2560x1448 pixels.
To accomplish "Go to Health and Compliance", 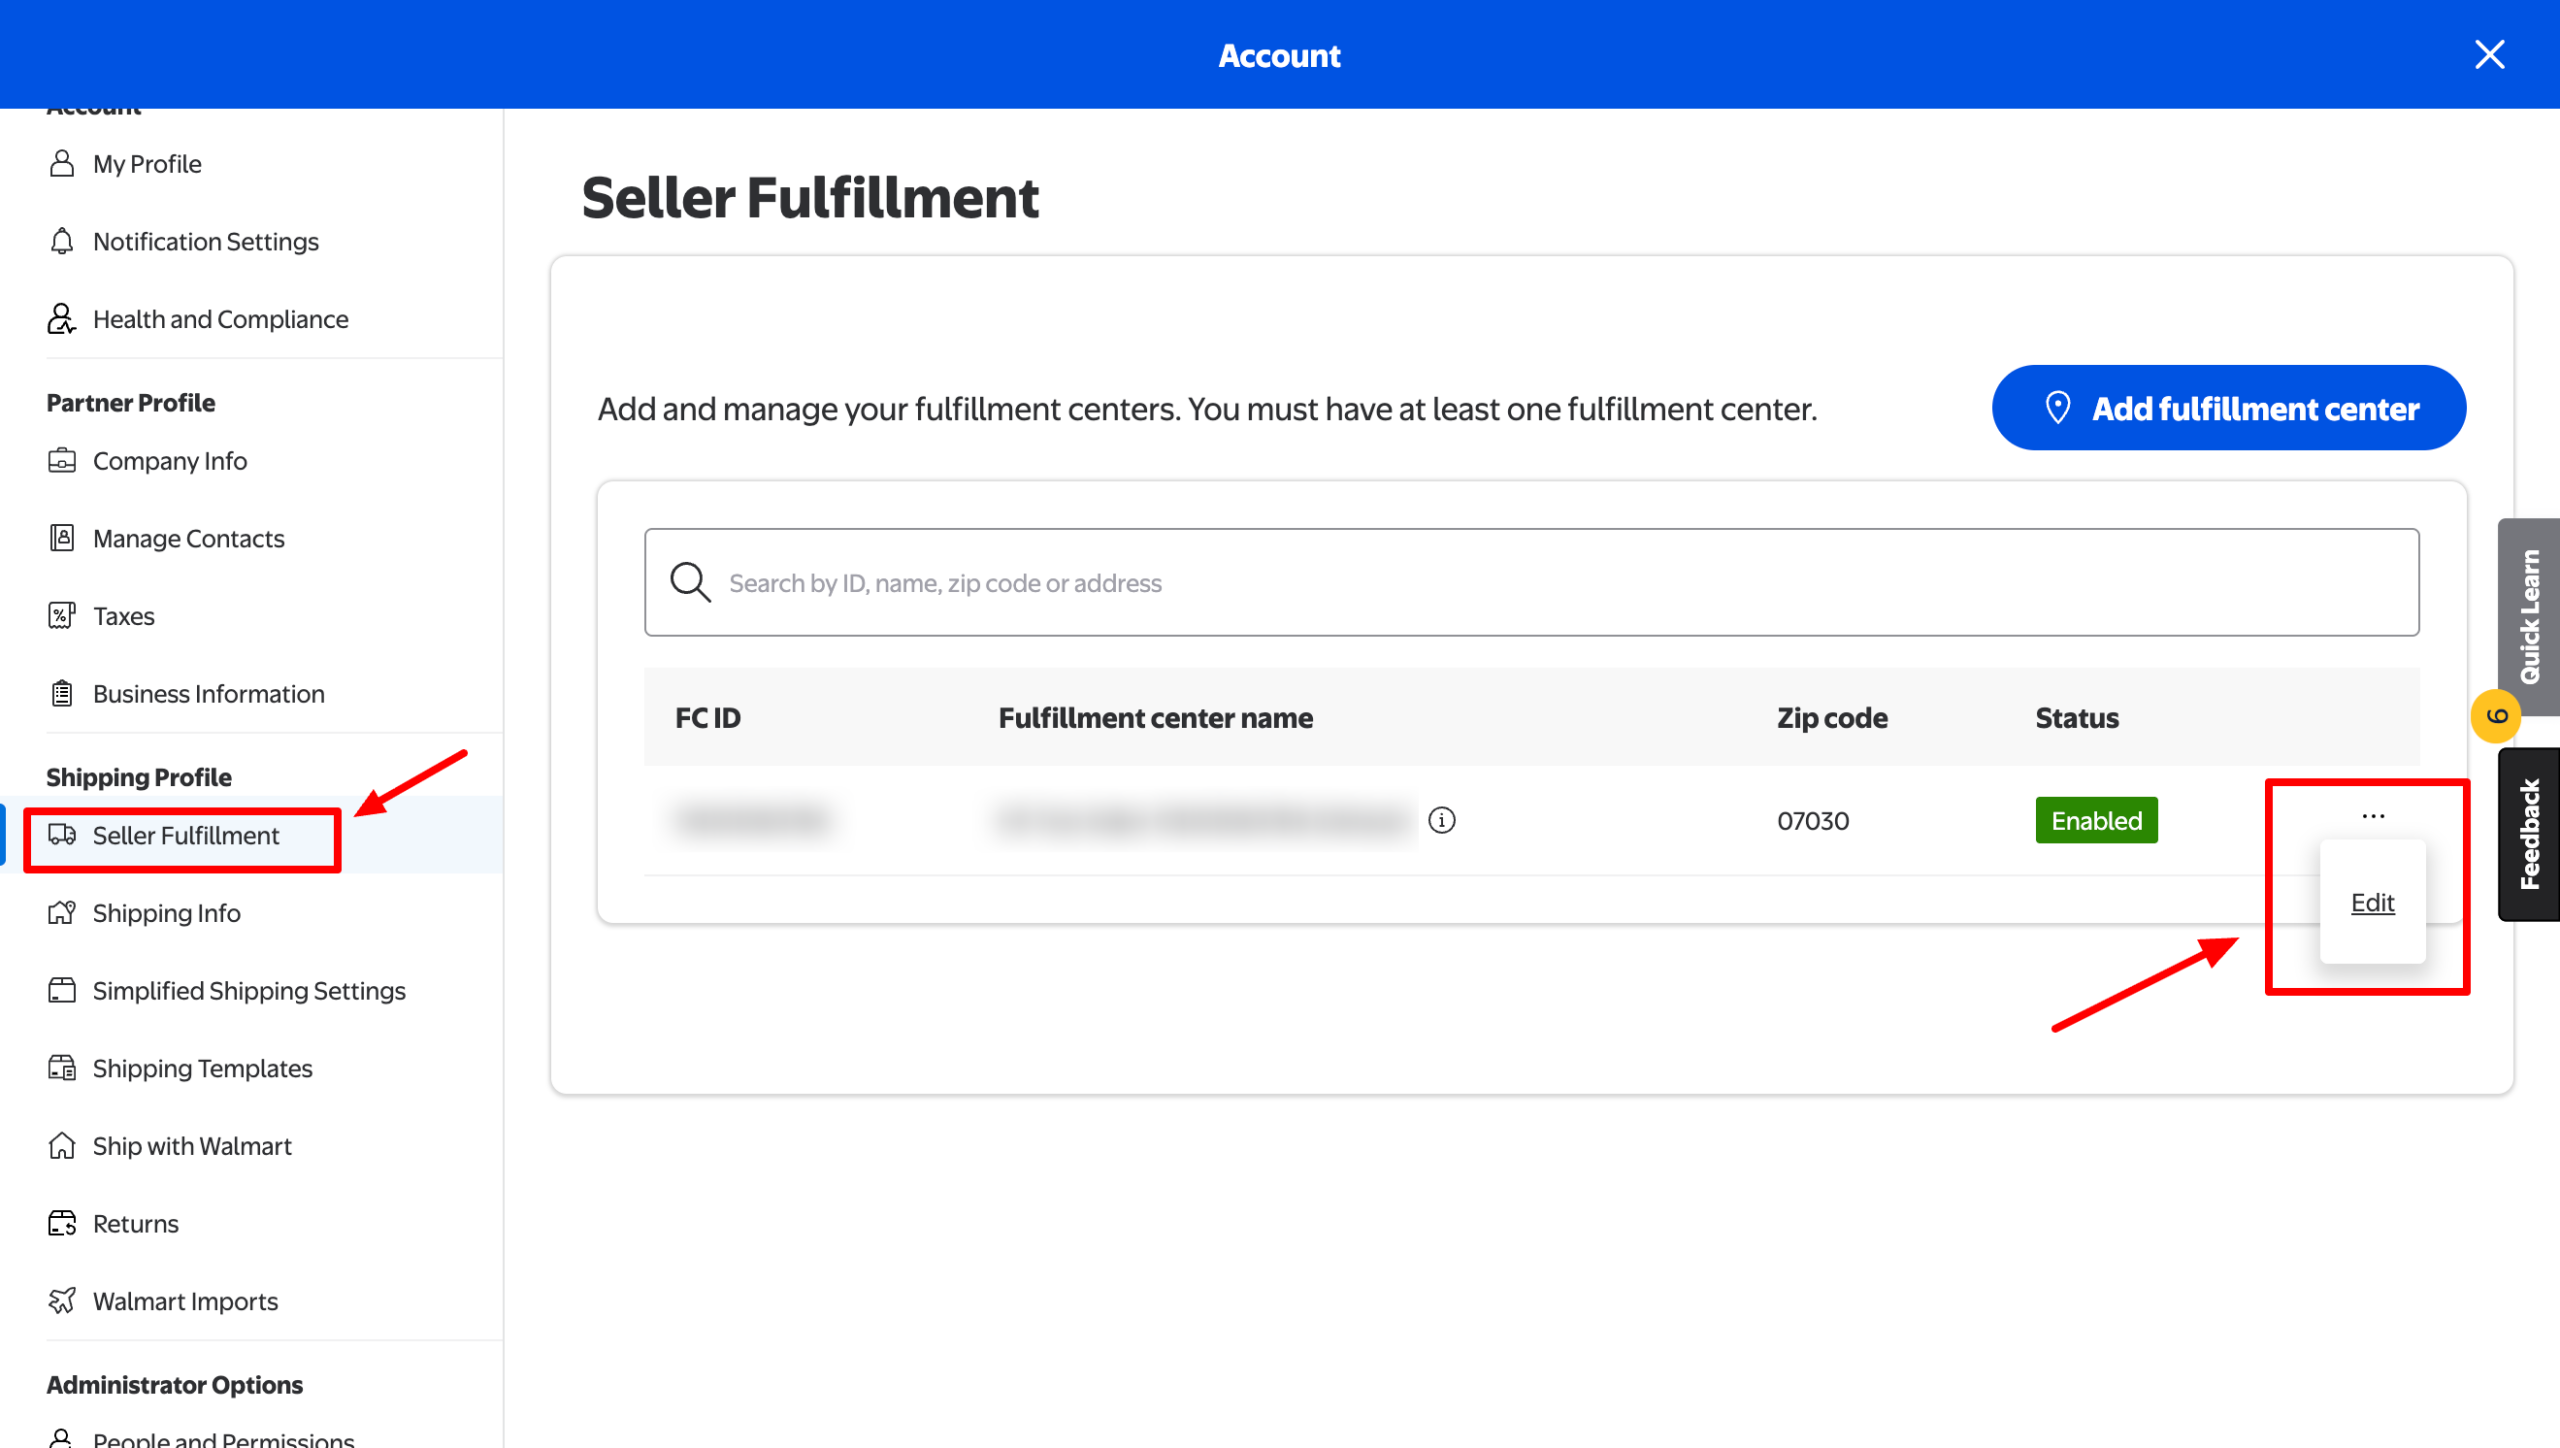I will pos(221,319).
